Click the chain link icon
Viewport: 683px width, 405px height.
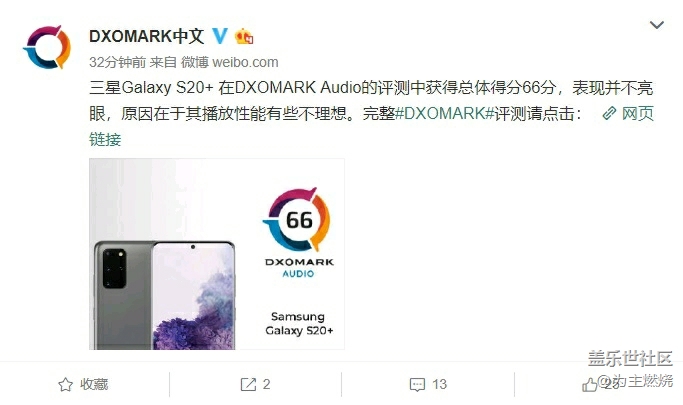tap(609, 114)
